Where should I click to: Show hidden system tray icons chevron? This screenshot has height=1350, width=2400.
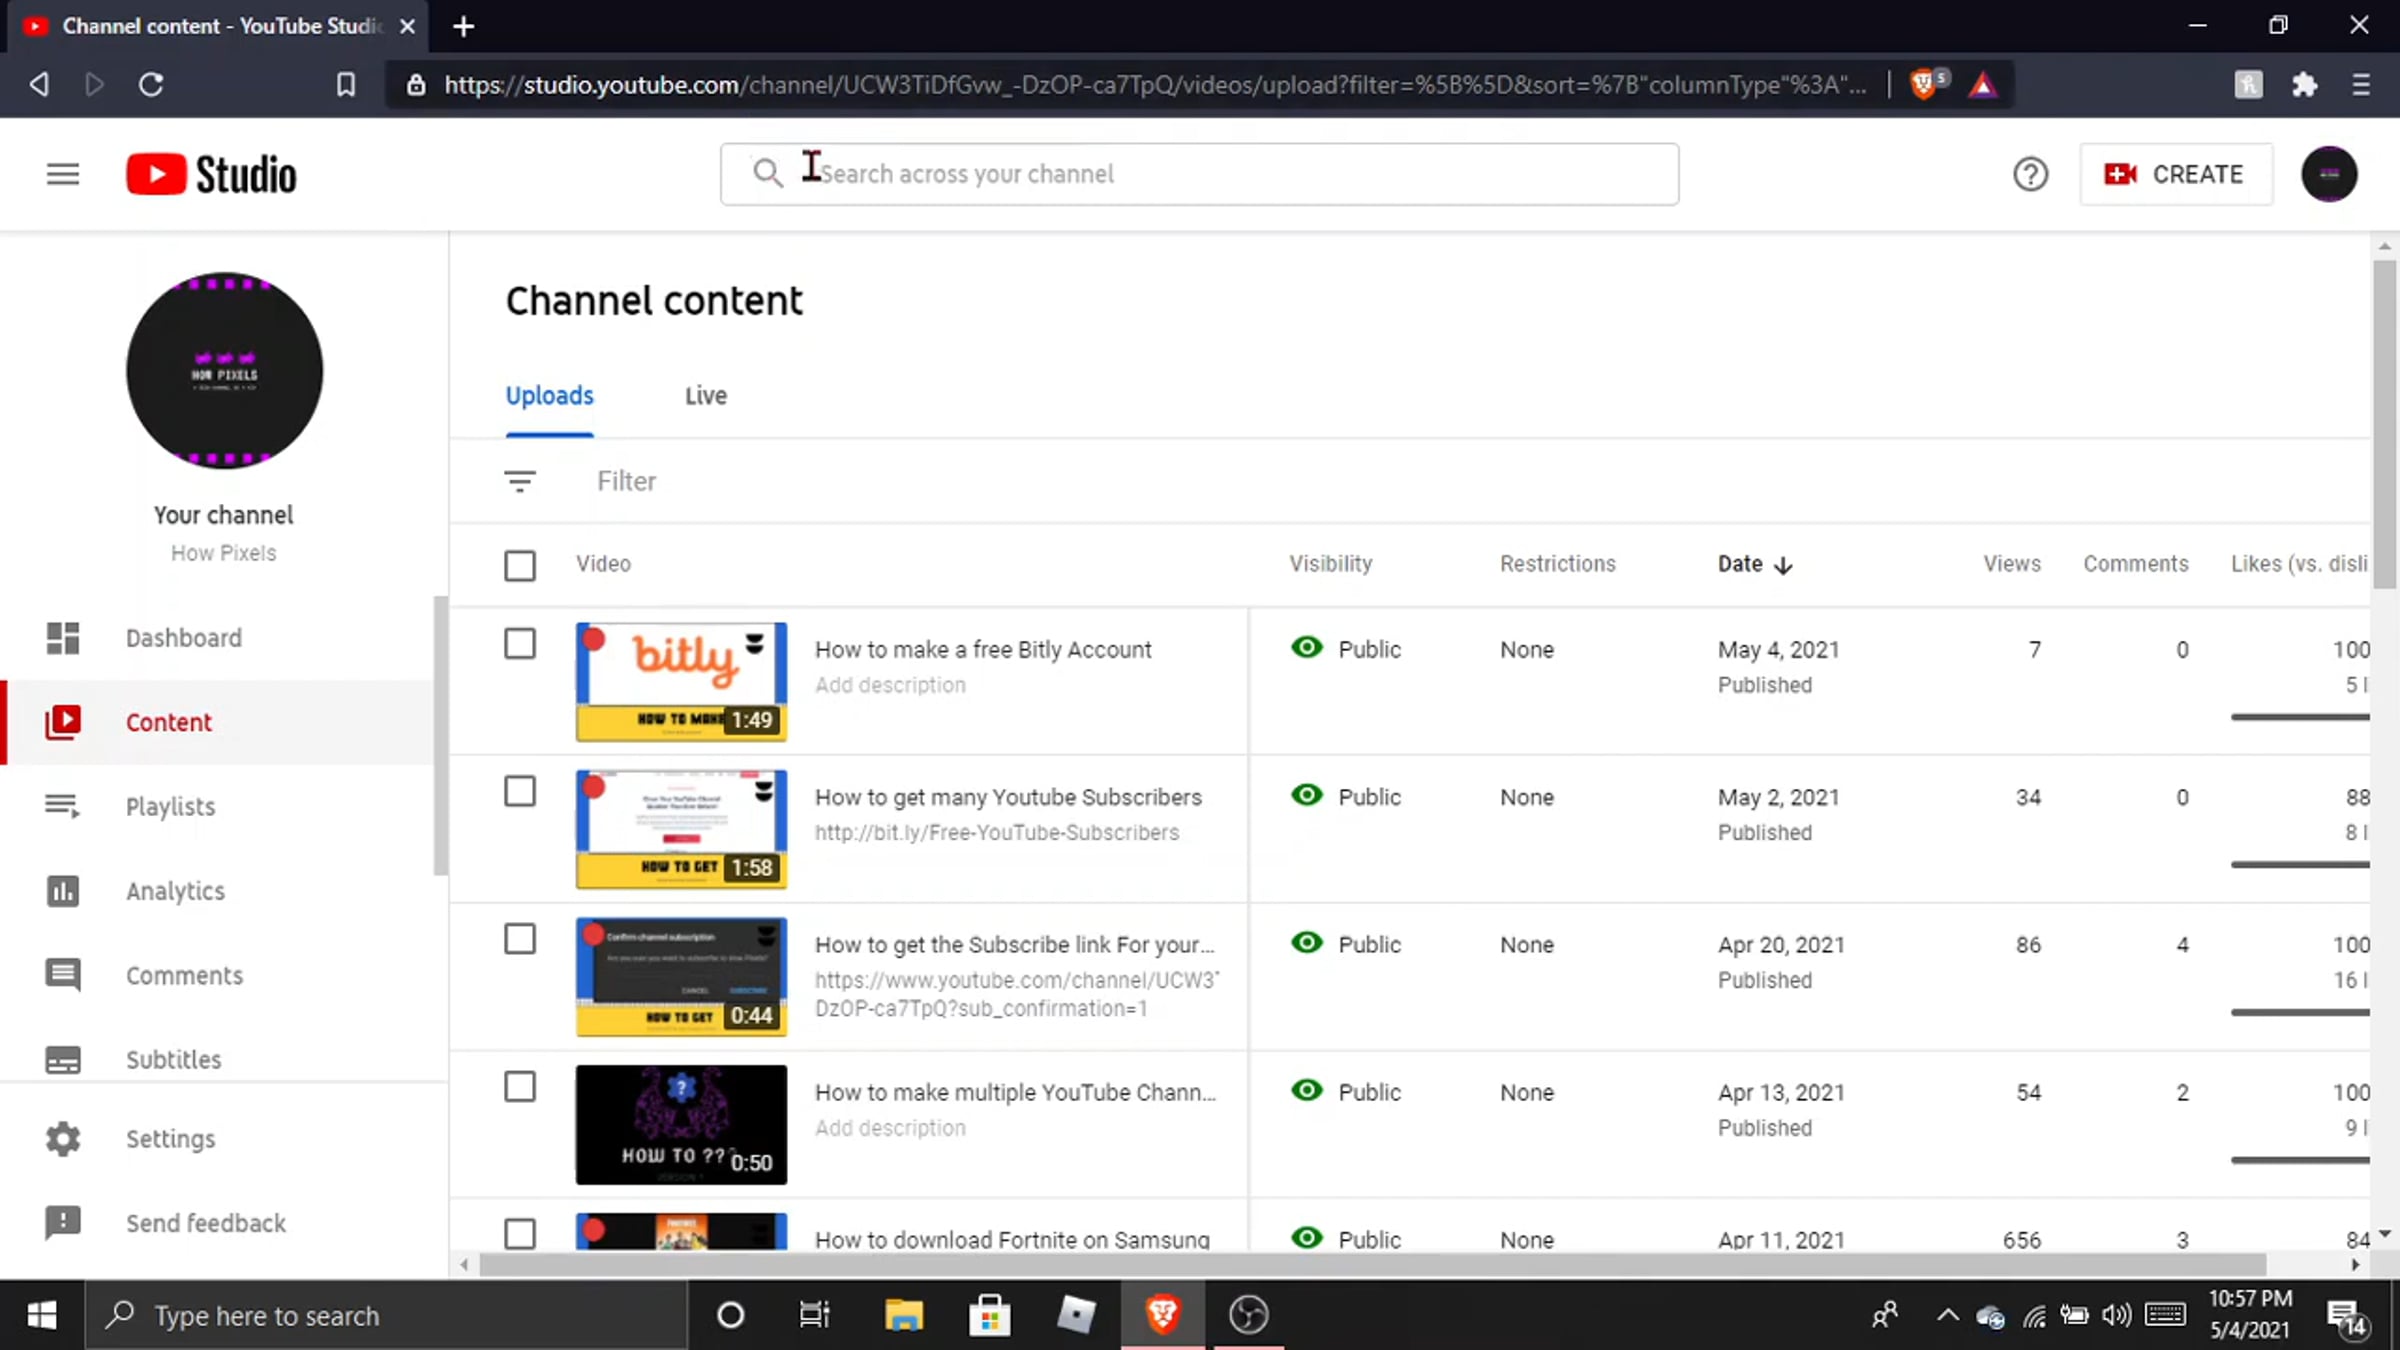1947,1315
